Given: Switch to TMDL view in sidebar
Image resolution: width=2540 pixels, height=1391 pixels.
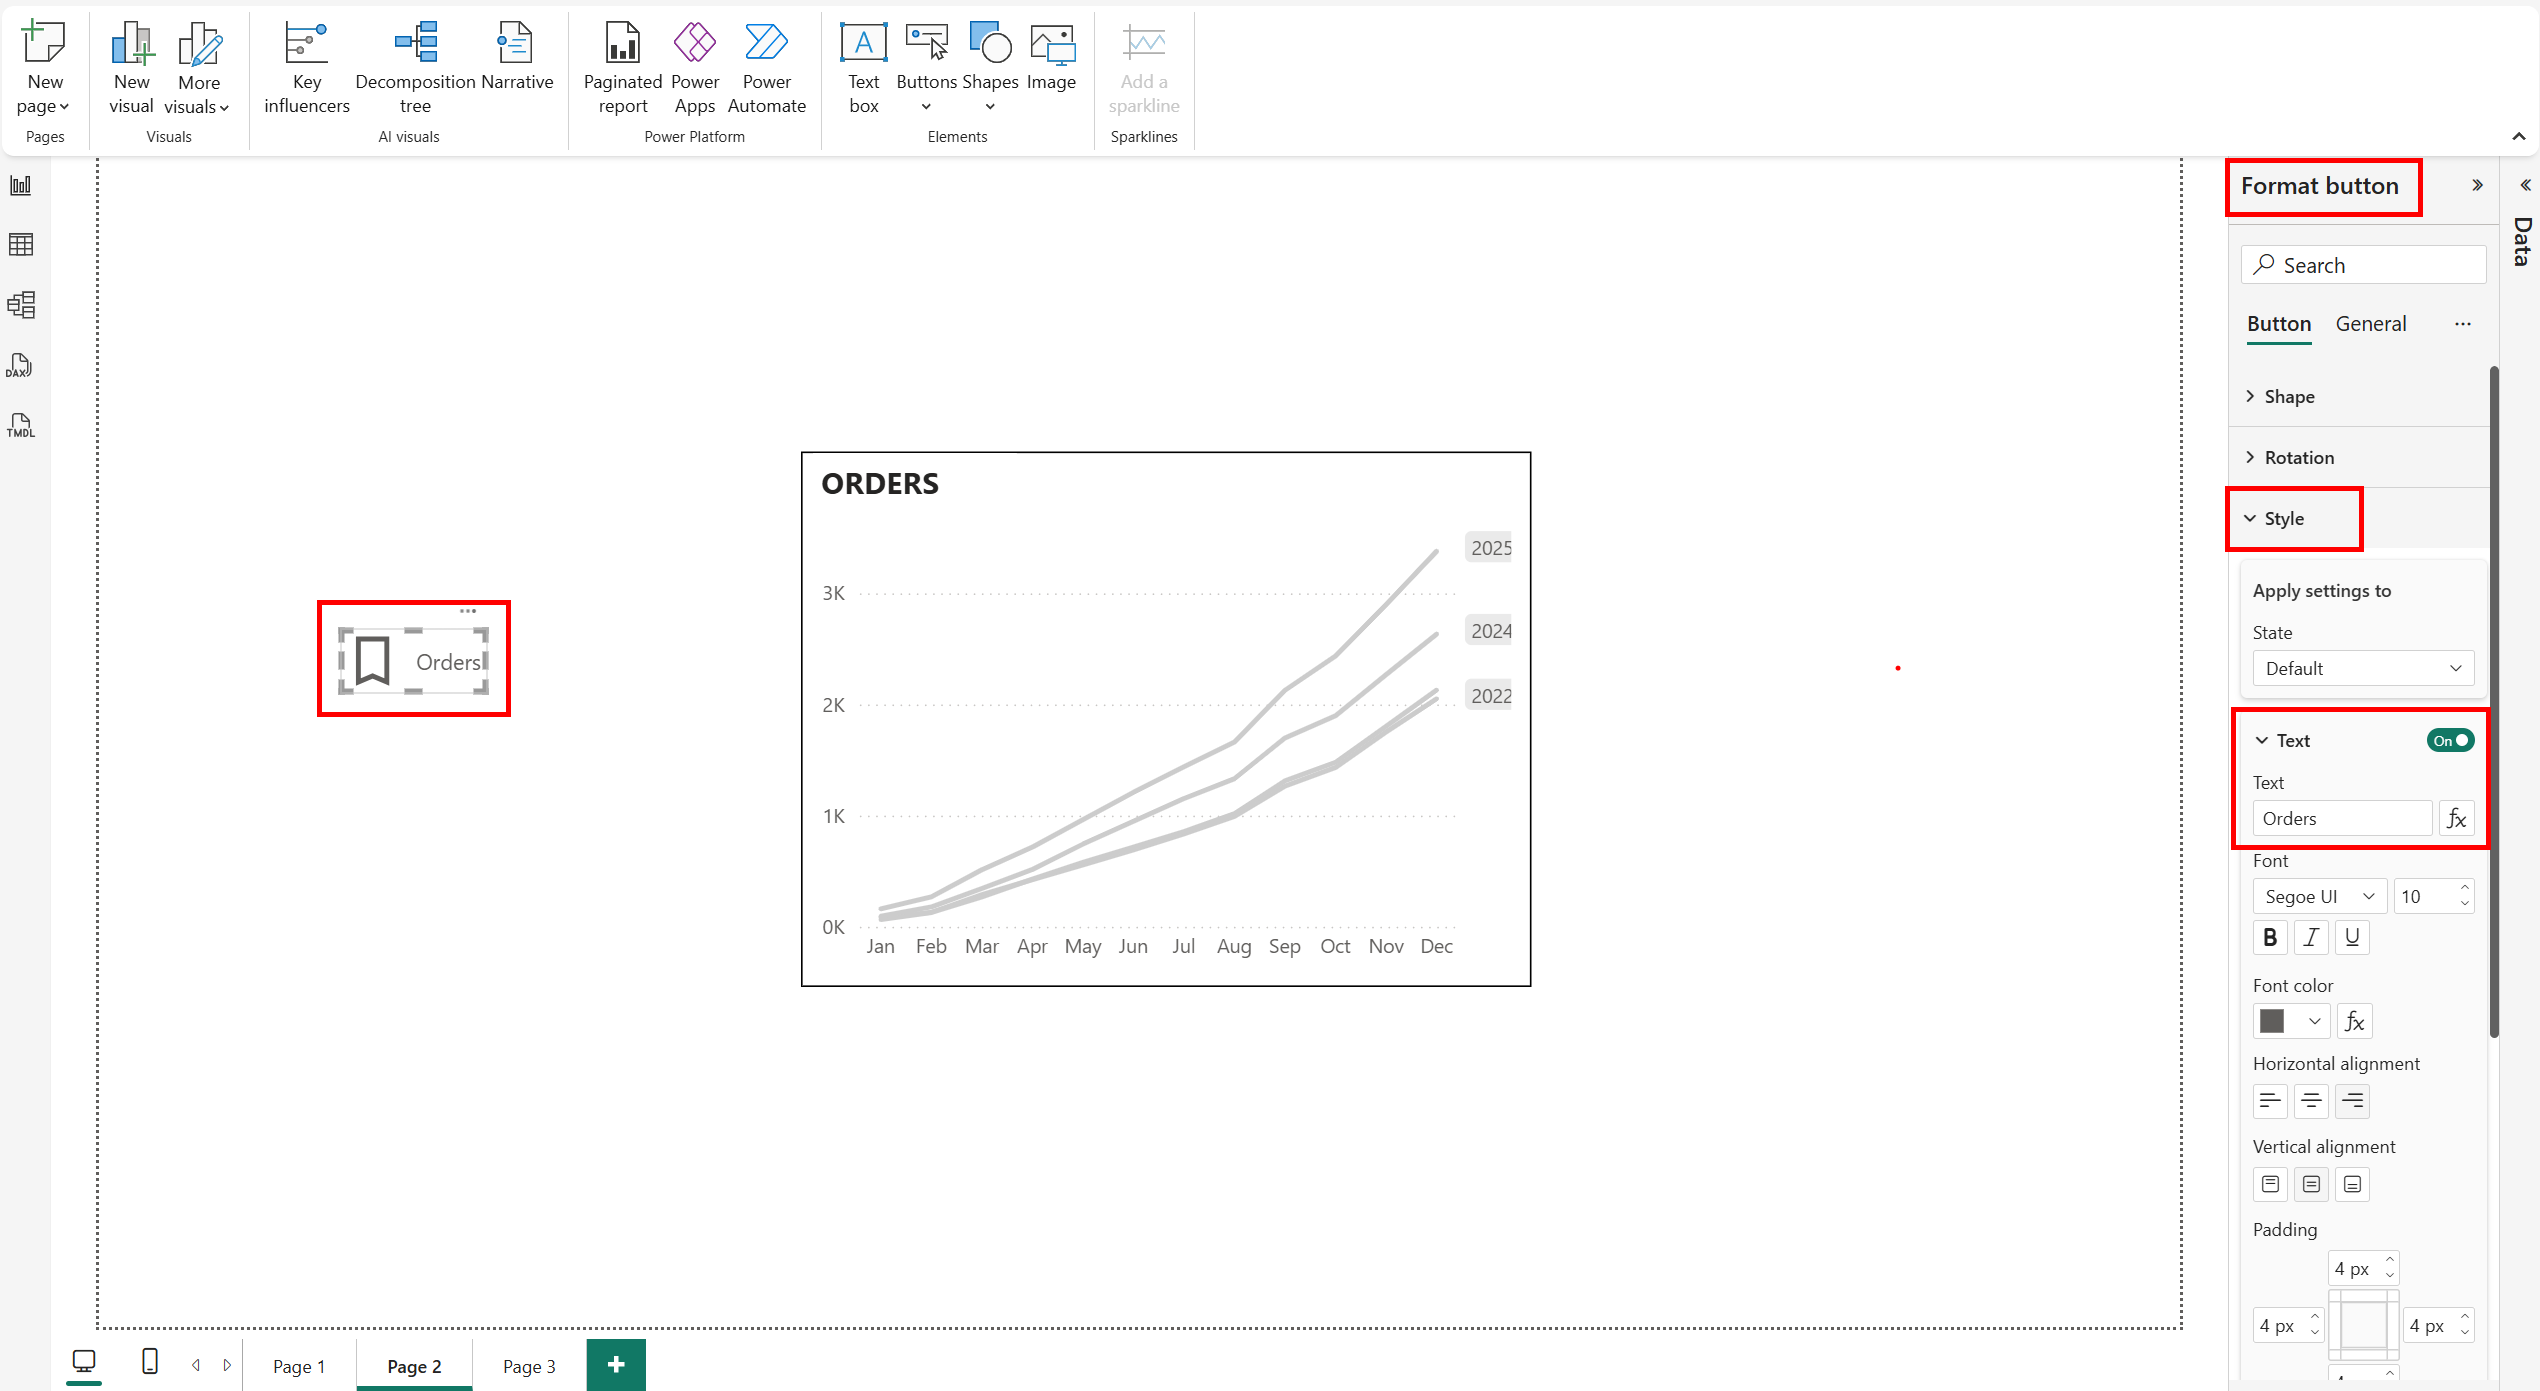Looking at the screenshot, I should coord(20,426).
